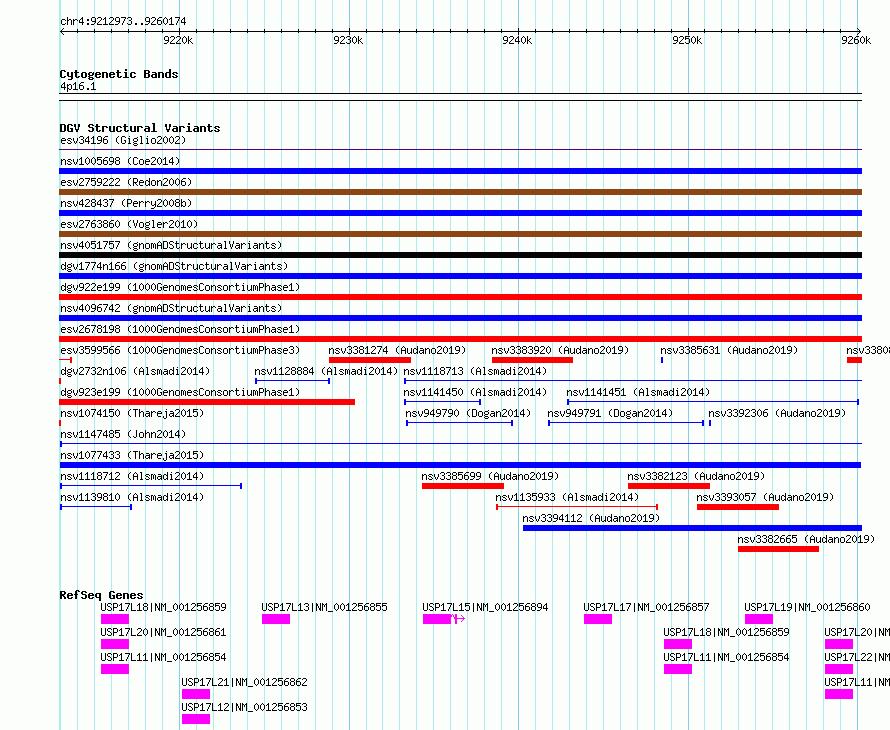Click the 'DGV Structural Variants' track title

click(x=140, y=128)
